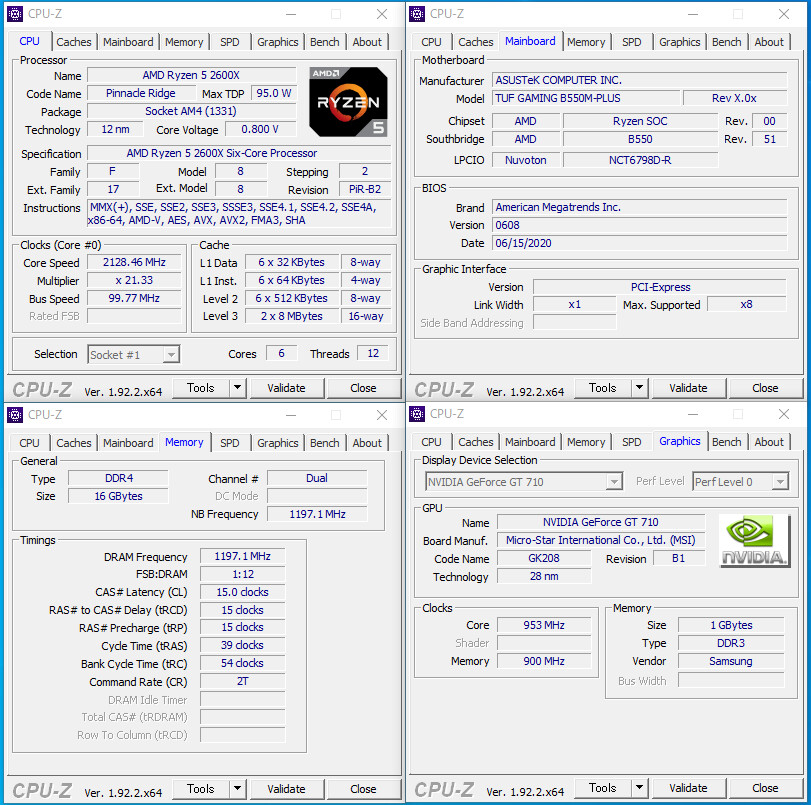The width and height of the screenshot is (811, 805).
Task: Click the CPU-Z icon on the Memory window titlebar
Action: (14, 414)
